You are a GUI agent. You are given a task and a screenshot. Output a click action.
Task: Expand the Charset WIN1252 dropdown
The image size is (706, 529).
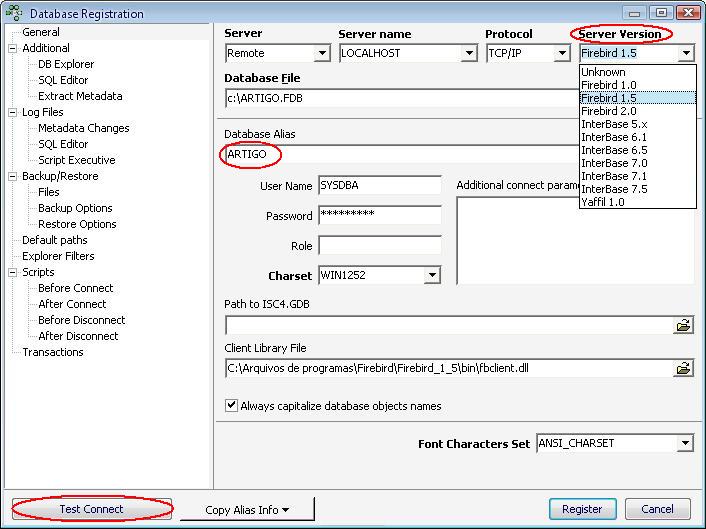(x=433, y=276)
